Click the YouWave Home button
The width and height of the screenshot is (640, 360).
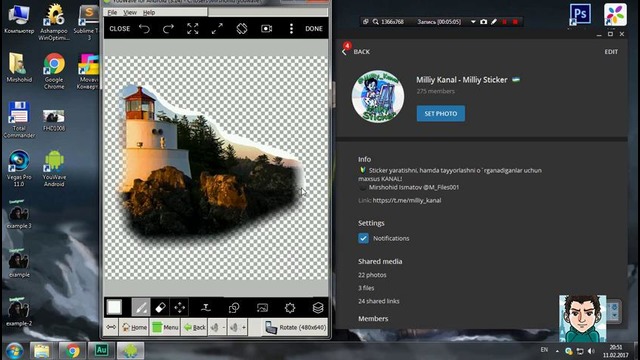[134, 327]
